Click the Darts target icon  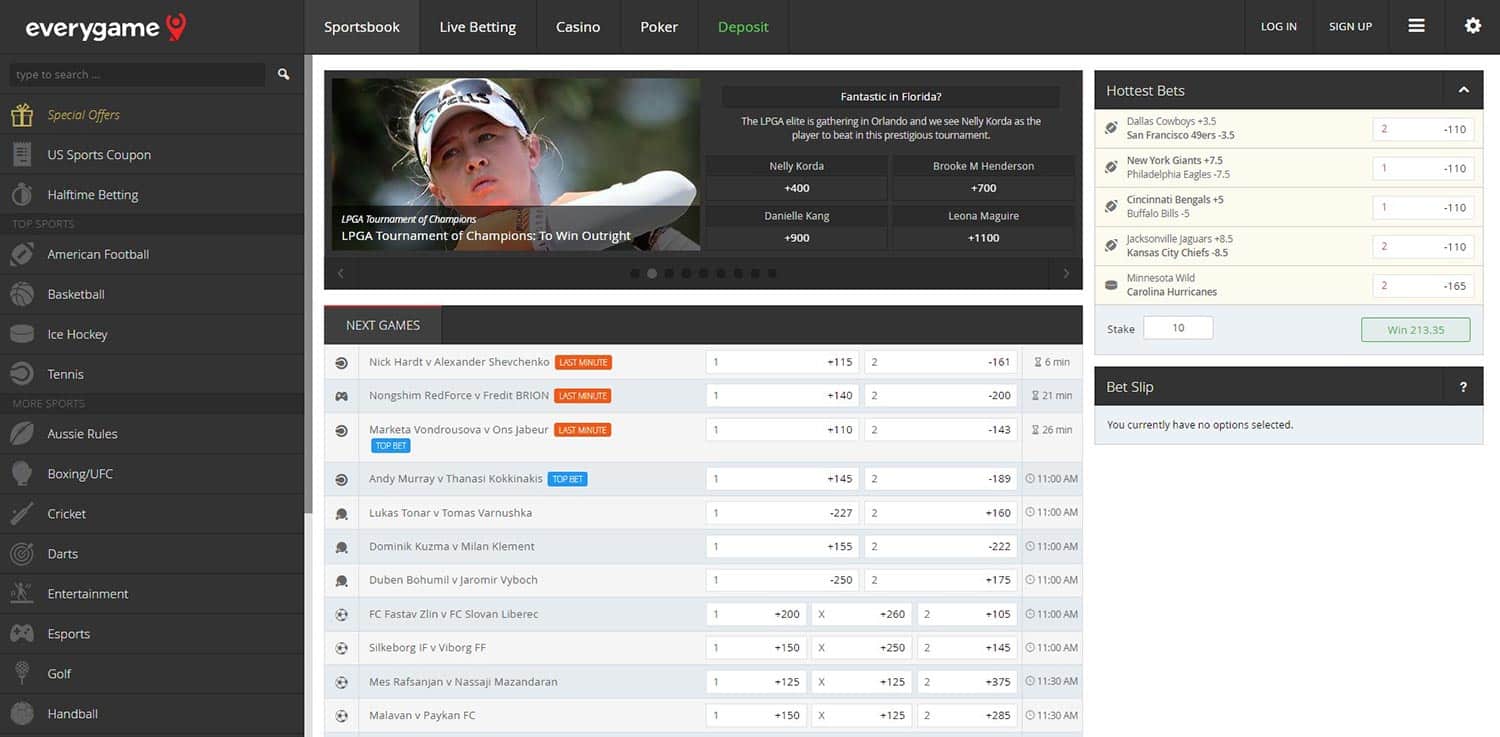coord(22,554)
